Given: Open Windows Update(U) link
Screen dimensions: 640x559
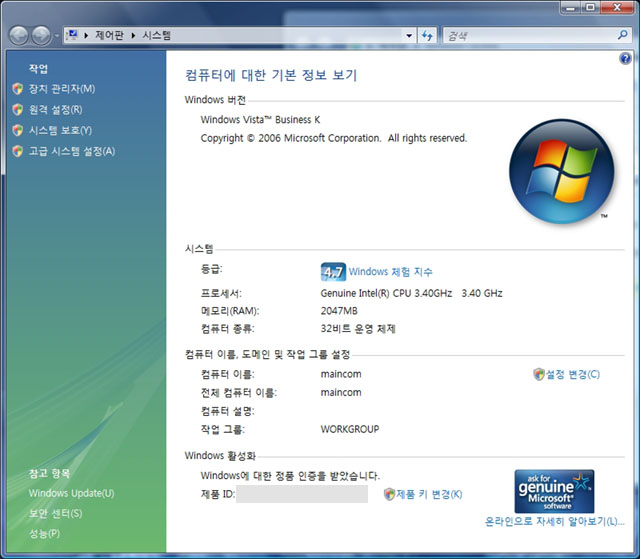Looking at the screenshot, I should pos(71,493).
